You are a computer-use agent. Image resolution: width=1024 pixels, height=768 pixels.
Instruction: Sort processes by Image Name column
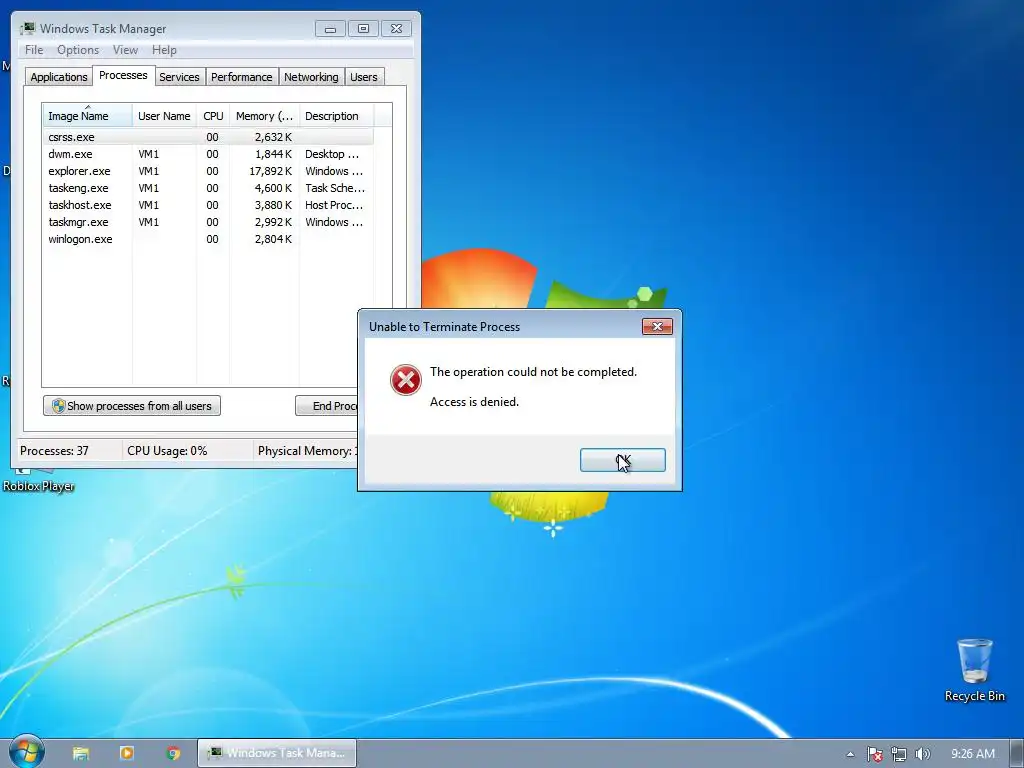88,116
